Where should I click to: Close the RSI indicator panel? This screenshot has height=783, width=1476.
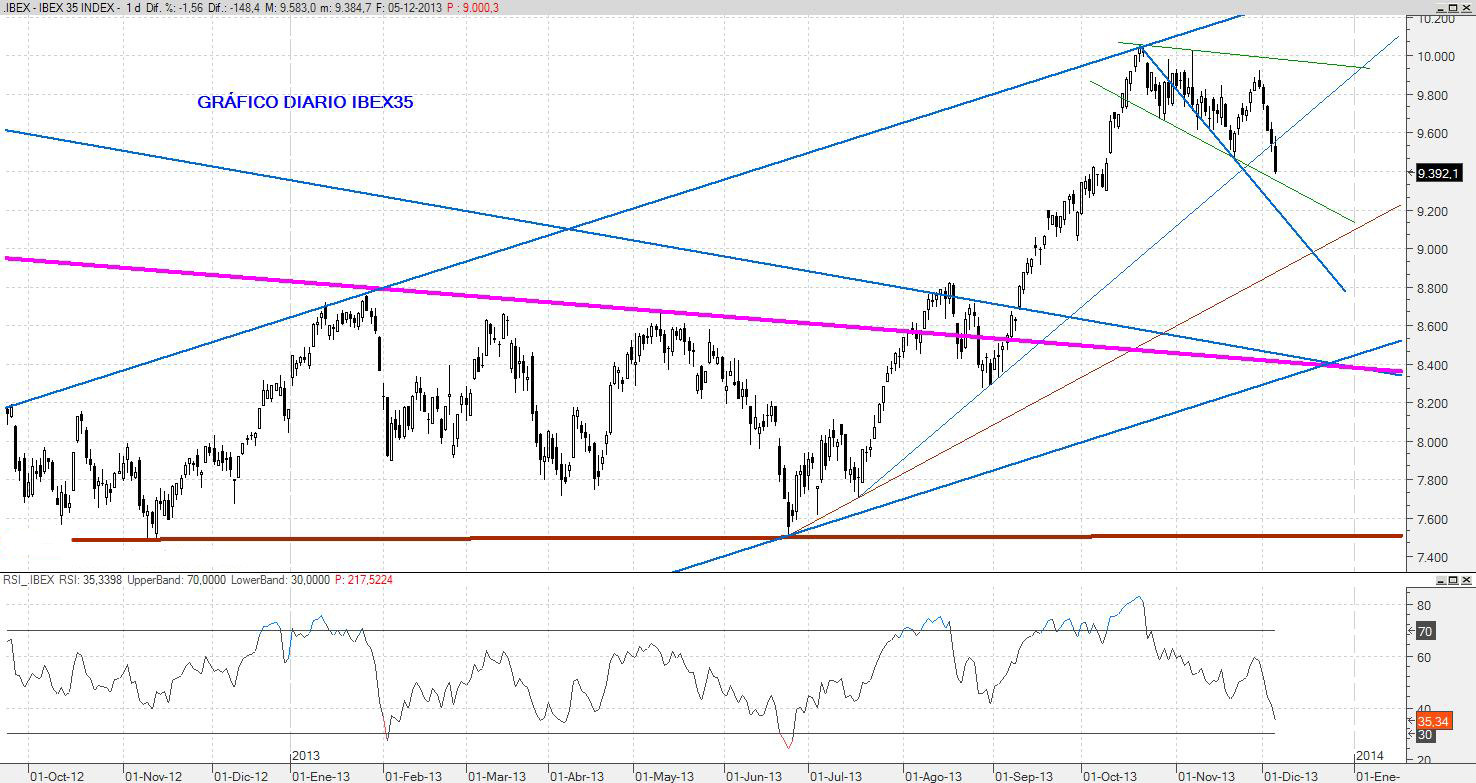(x=1466, y=580)
